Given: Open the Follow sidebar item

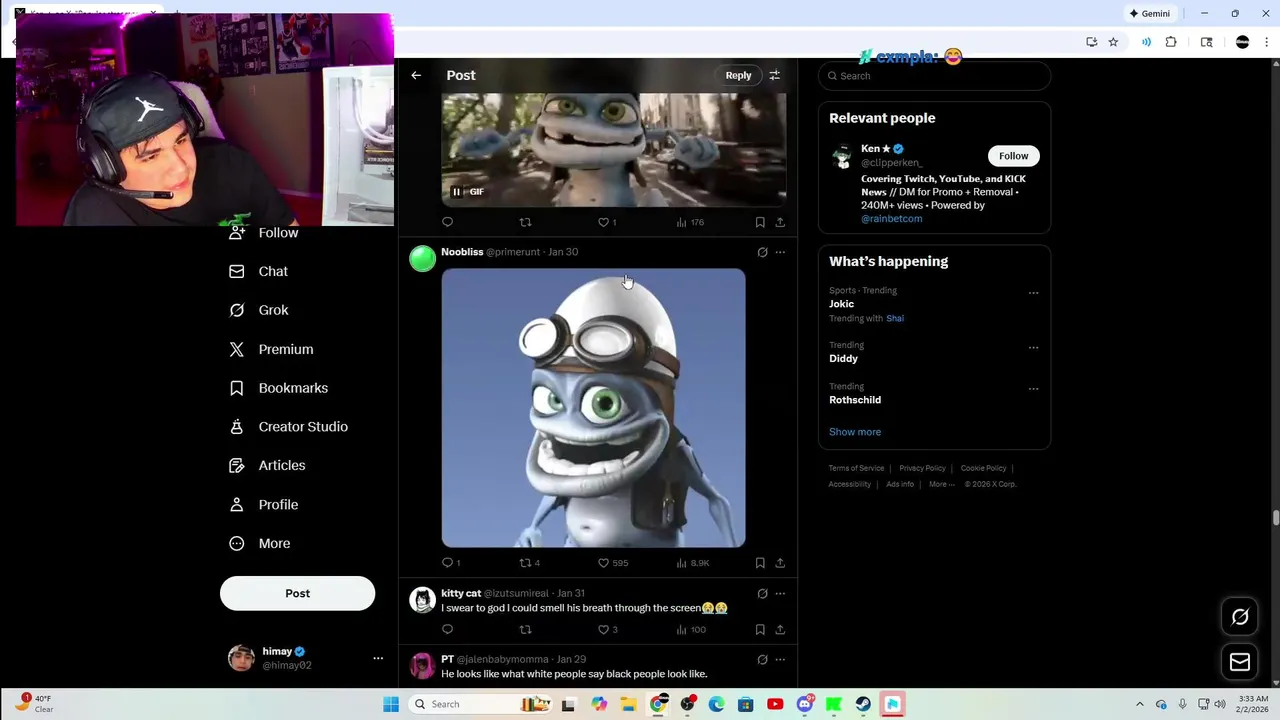Looking at the screenshot, I should [x=264, y=232].
